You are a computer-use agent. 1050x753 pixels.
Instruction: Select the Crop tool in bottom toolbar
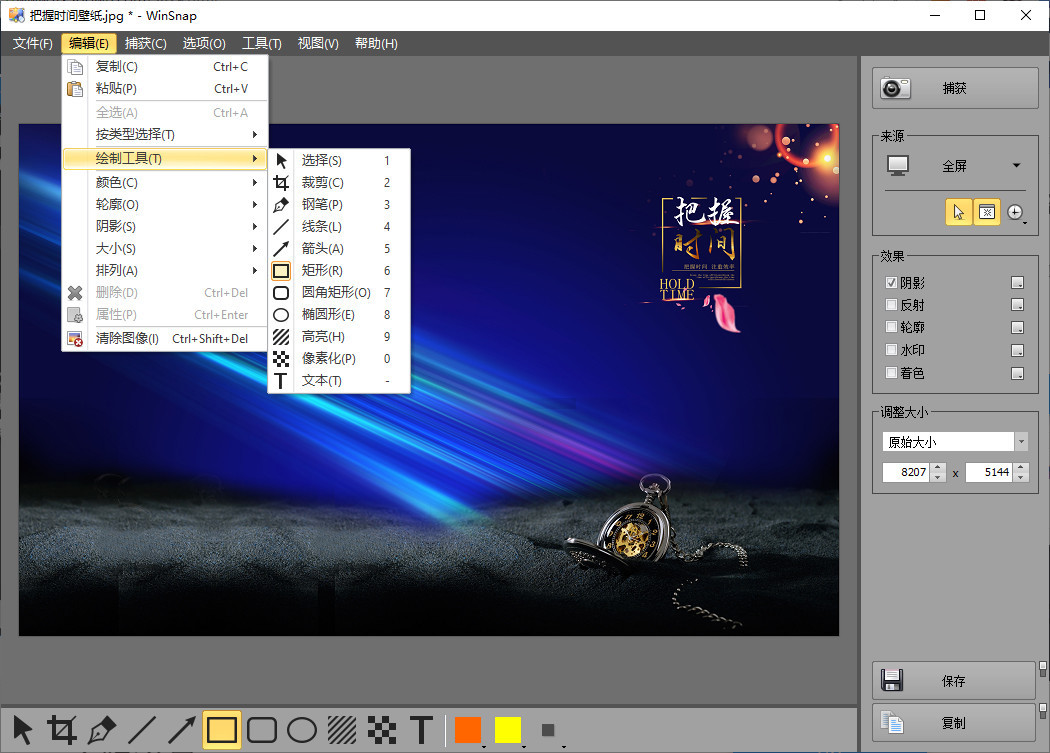(x=62, y=730)
